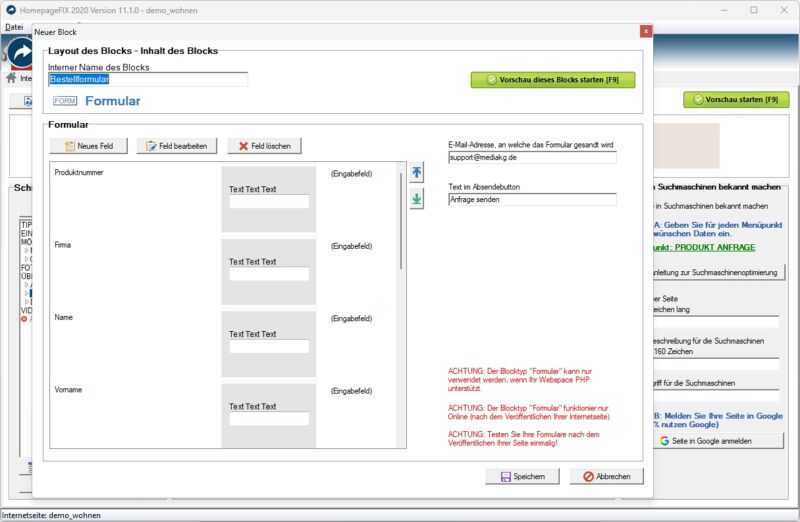Open the Datei menu
This screenshot has height=522, width=800.
pyautogui.click(x=14, y=27)
